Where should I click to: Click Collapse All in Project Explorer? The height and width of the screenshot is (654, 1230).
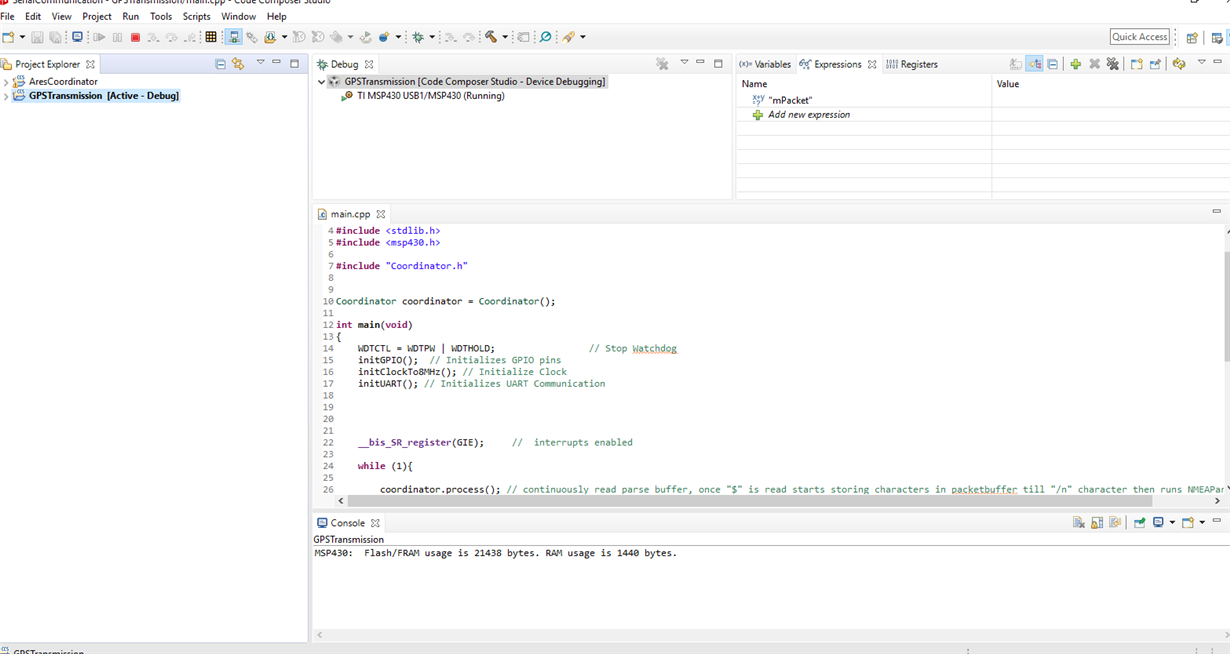click(x=220, y=64)
